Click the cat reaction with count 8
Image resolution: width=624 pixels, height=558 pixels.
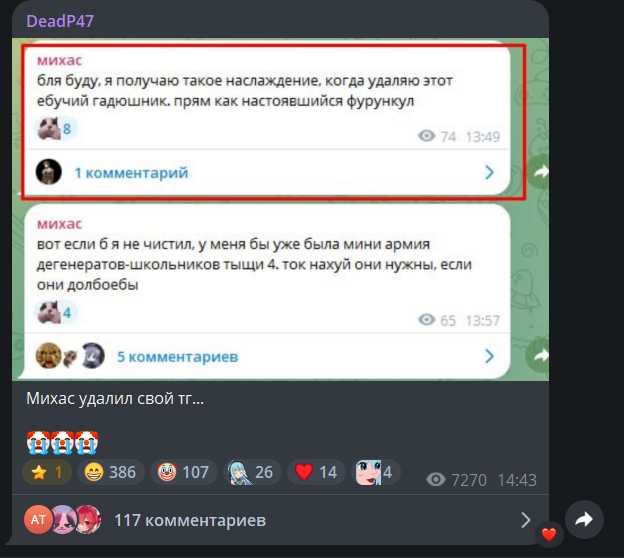pos(56,129)
